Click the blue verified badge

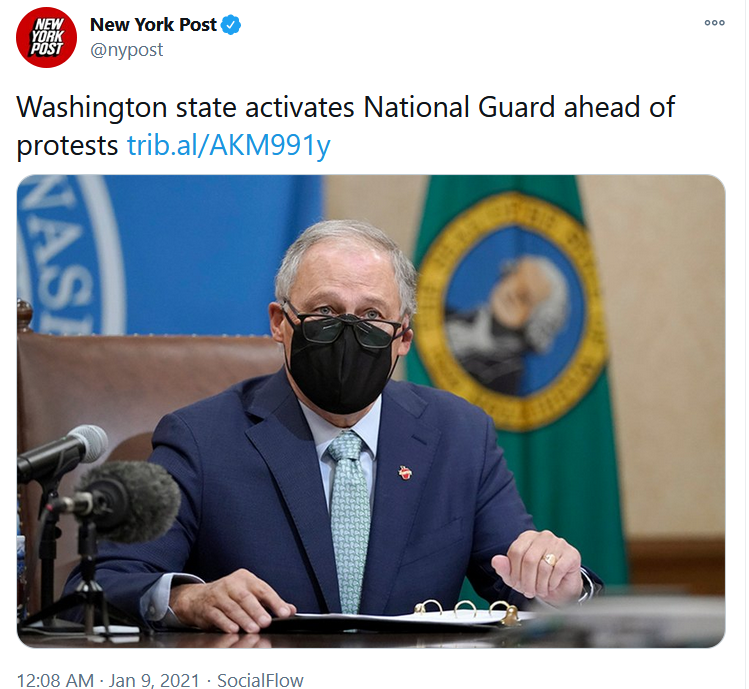[231, 25]
